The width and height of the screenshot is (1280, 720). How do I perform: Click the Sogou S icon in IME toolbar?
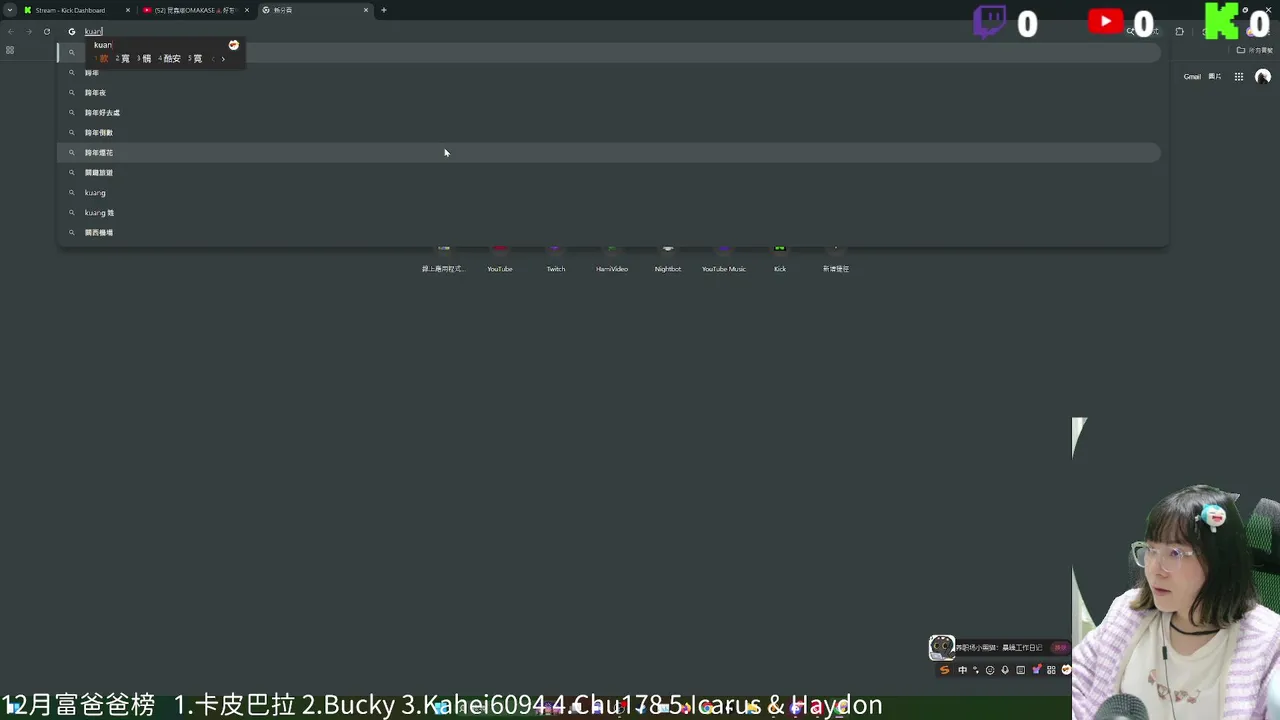coord(945,670)
